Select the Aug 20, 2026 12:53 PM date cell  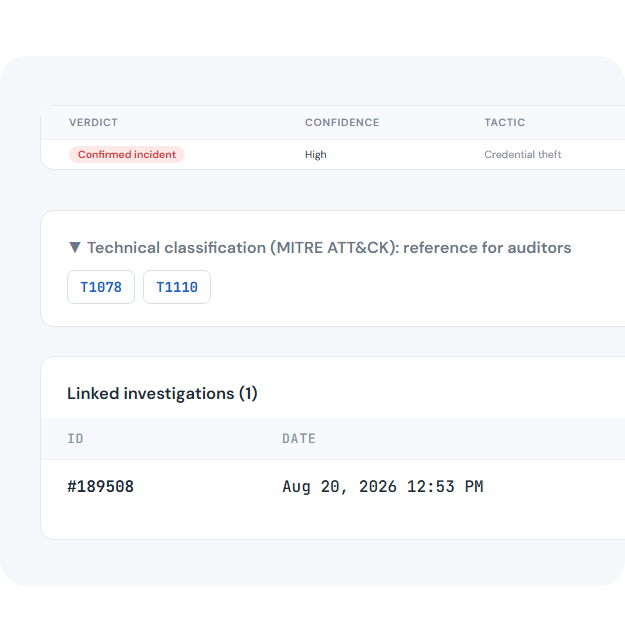(x=383, y=486)
